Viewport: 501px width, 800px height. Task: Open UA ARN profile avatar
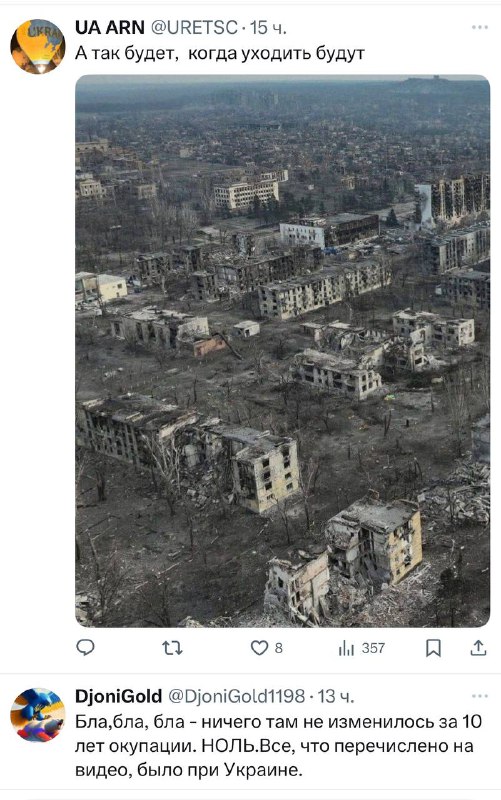pyautogui.click(x=38, y=46)
